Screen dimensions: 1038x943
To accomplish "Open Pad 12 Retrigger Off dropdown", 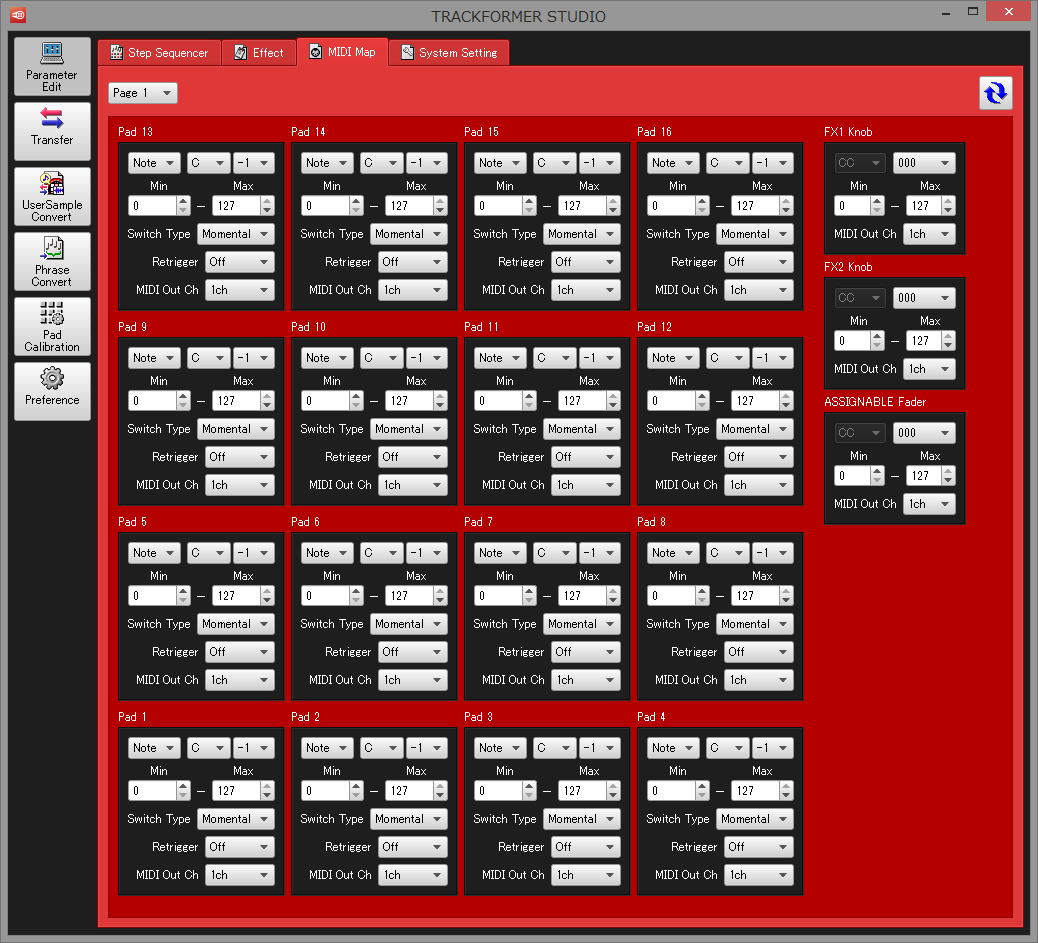I will [759, 457].
